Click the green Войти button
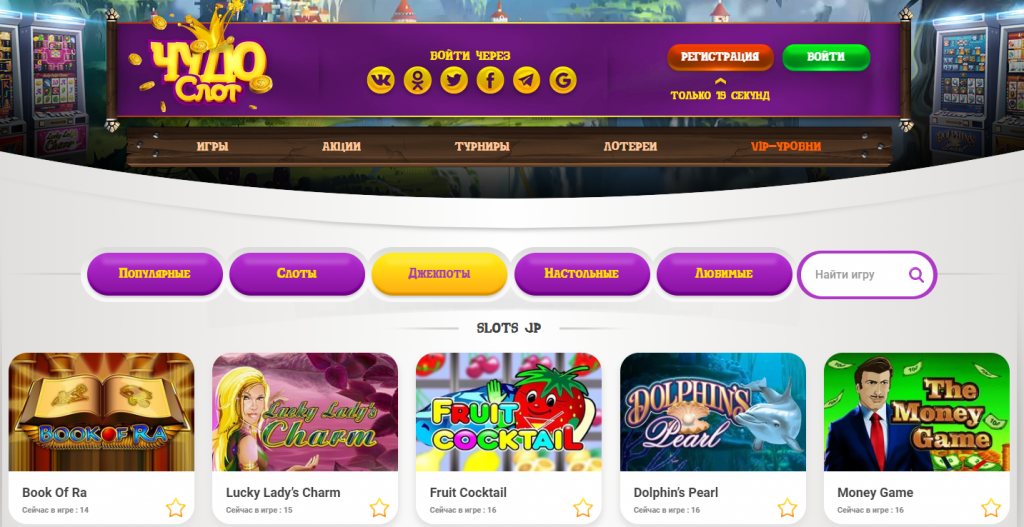 (x=826, y=57)
